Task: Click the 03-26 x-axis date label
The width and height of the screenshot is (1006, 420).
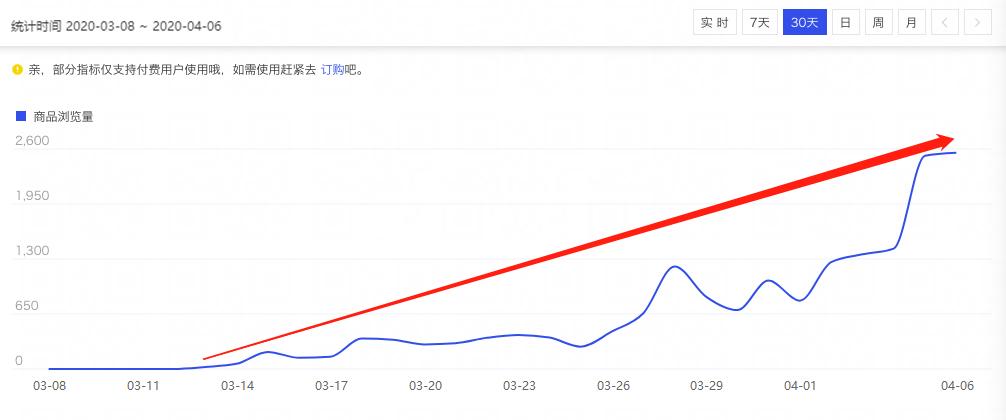Action: 613,385
